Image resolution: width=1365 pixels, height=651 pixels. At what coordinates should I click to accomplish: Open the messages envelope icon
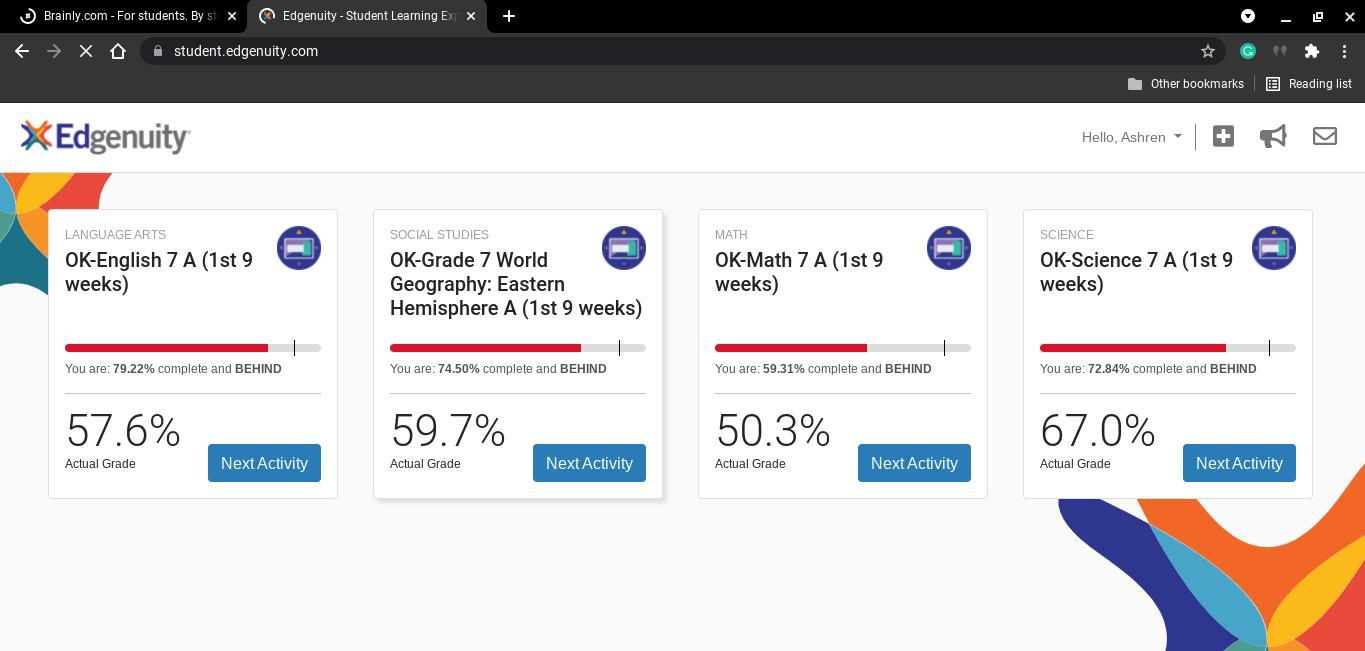1324,136
